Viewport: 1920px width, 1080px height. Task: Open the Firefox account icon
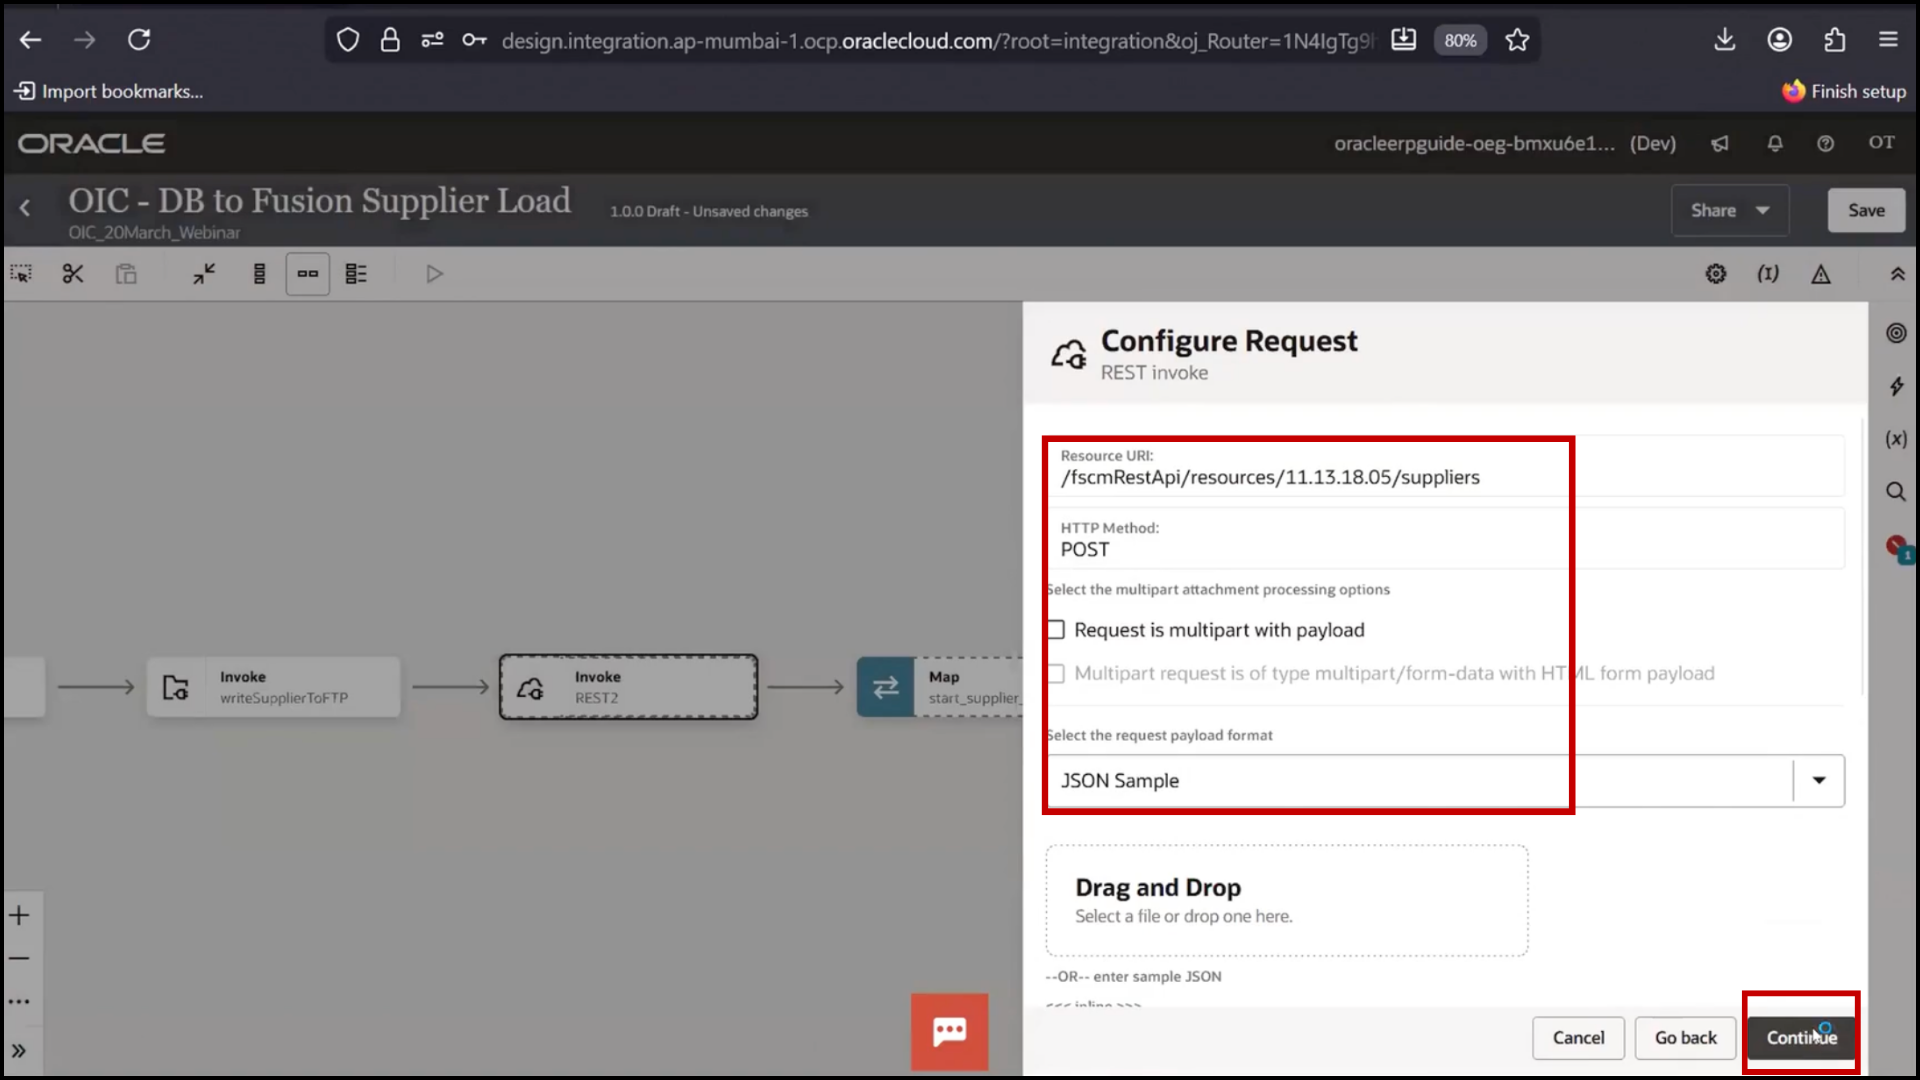pos(1780,40)
